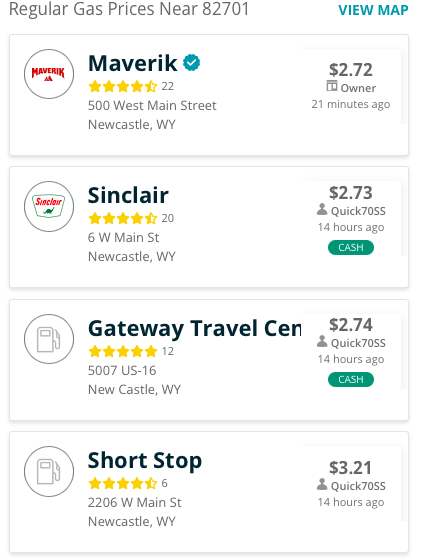Image resolution: width=427 pixels, height=560 pixels.
Task: Select the $2.72 Maverik price
Action: (x=351, y=70)
